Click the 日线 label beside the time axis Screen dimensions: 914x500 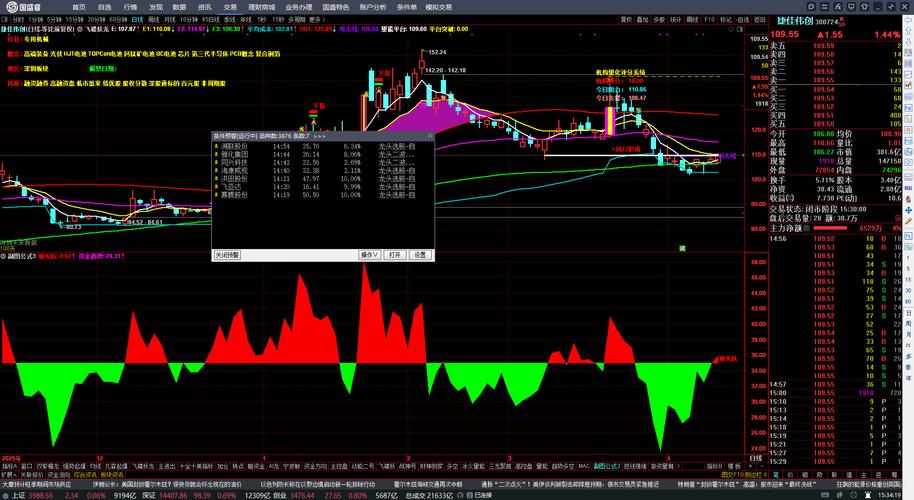pyautogui.click(x=755, y=459)
